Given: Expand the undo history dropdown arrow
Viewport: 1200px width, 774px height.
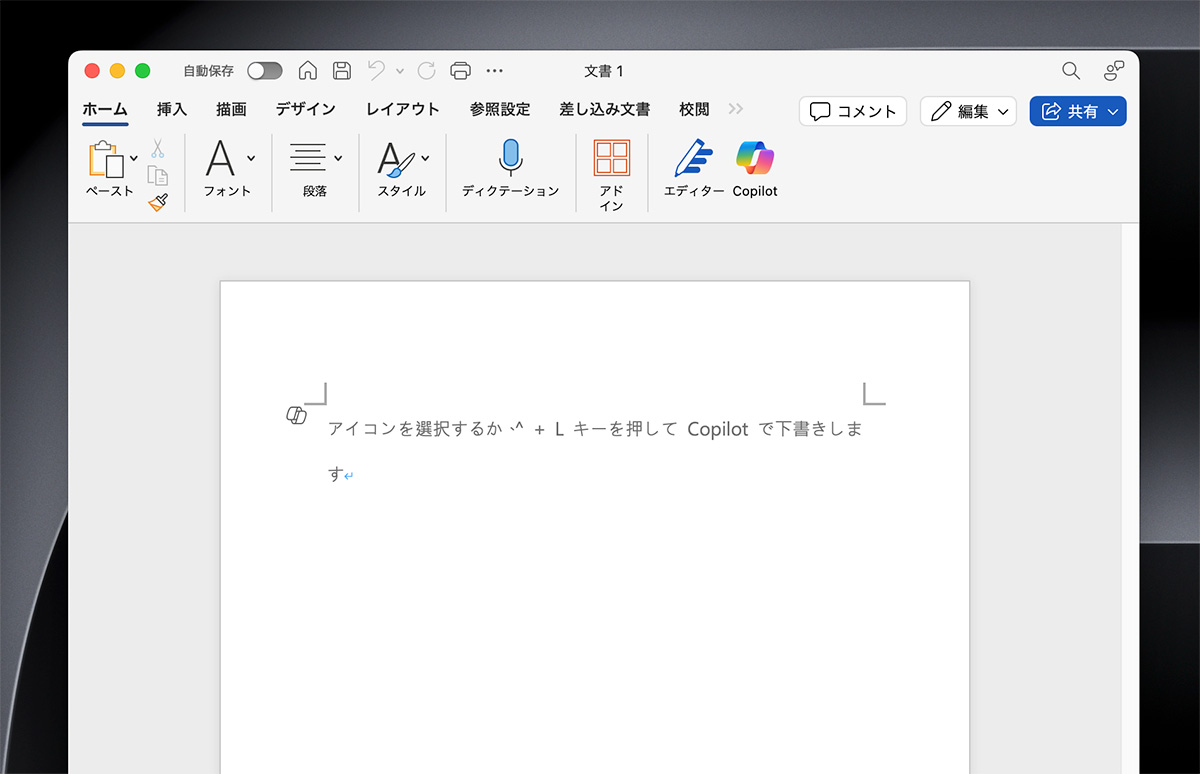Looking at the screenshot, I should click(400, 71).
